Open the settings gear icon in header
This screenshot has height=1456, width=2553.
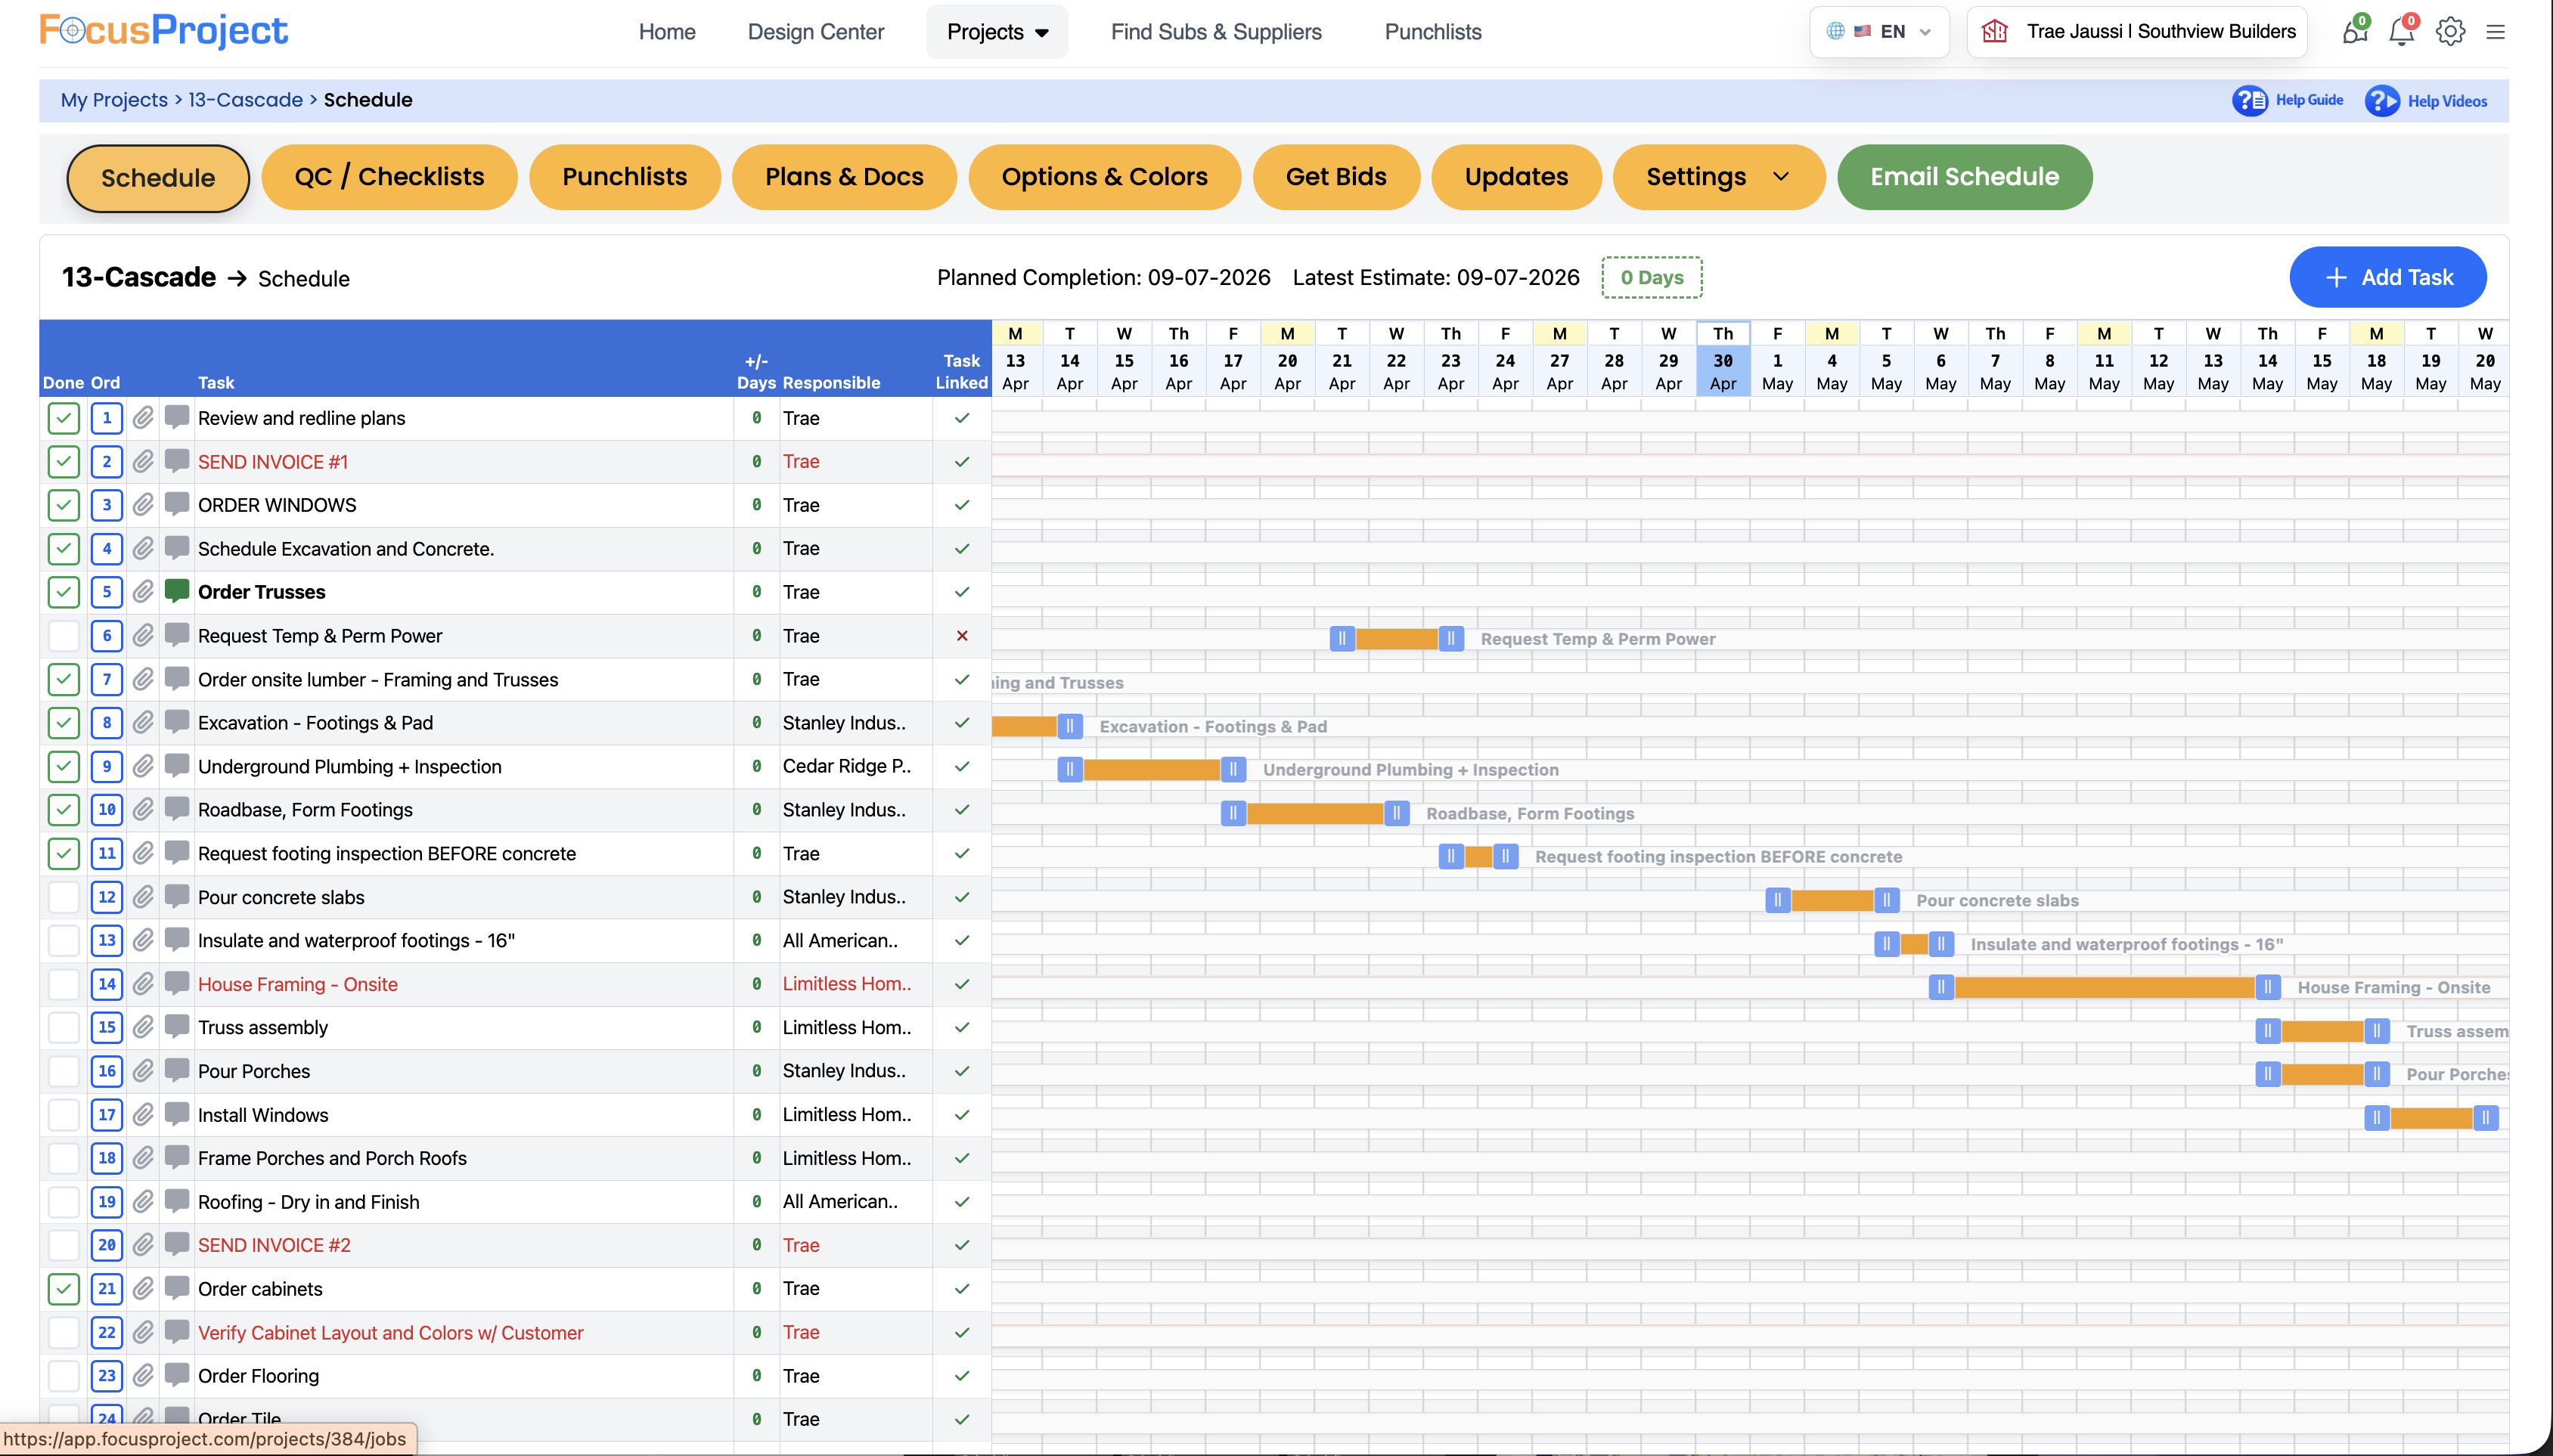[x=2450, y=31]
